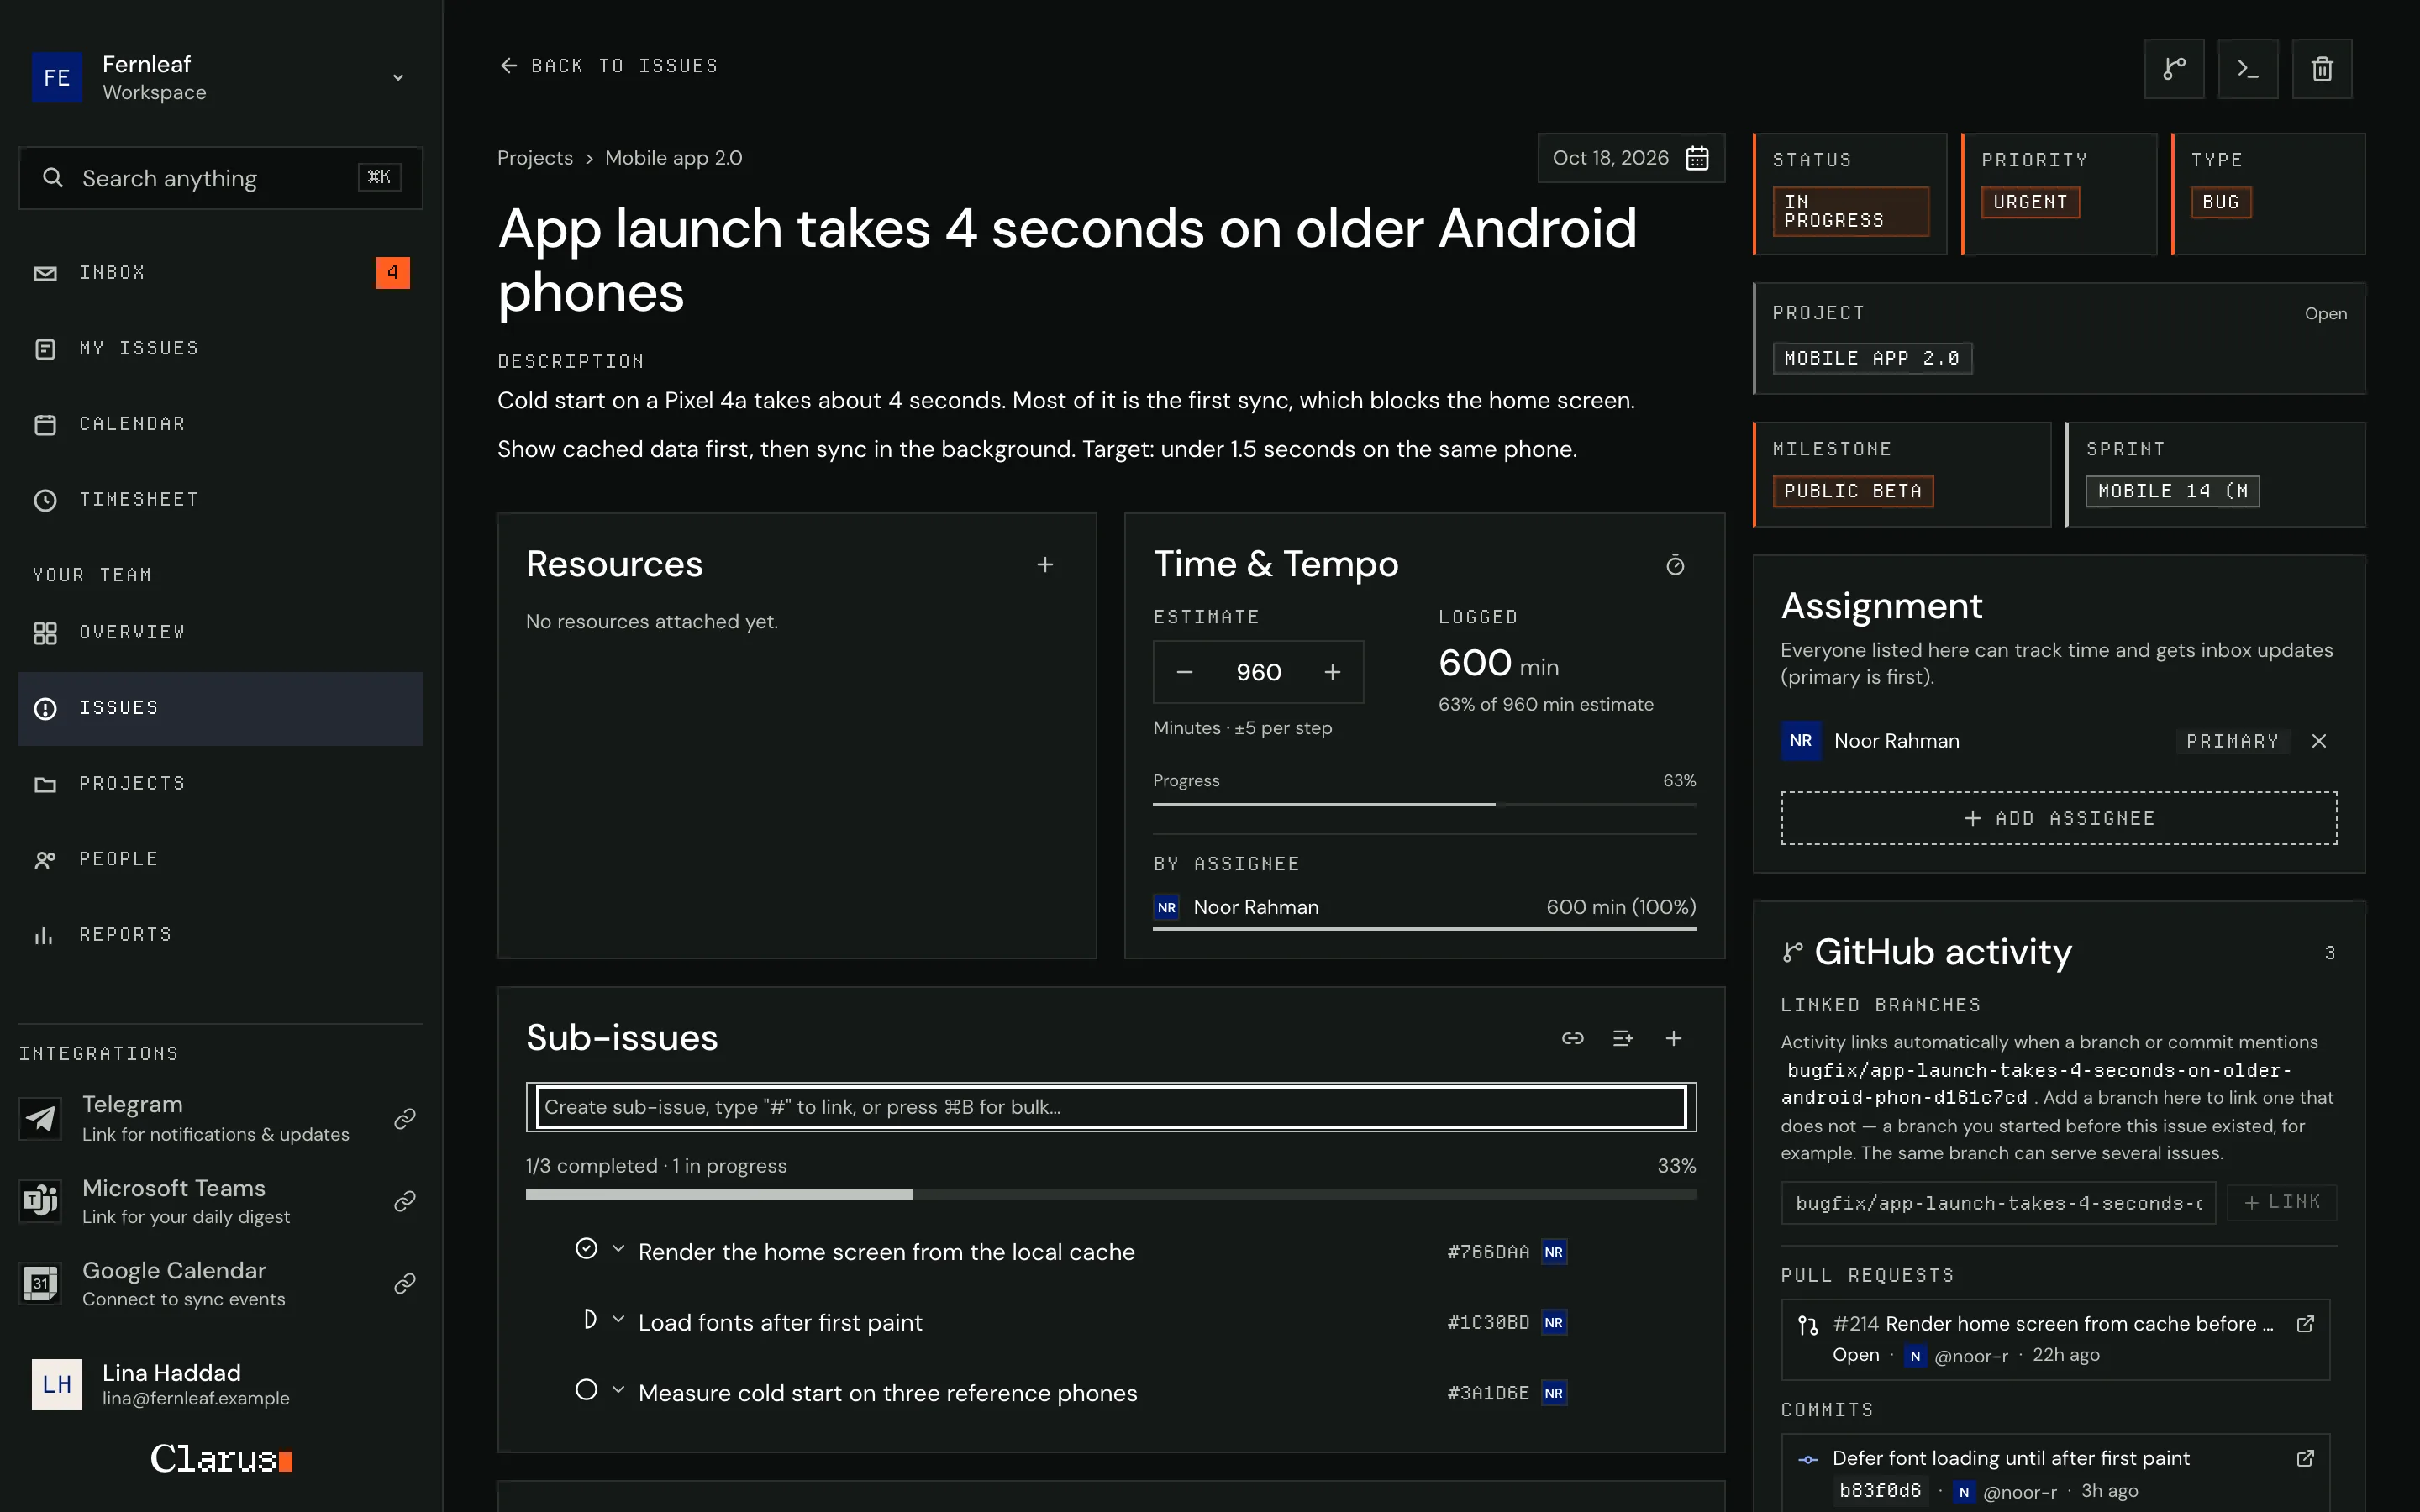Screen dimensions: 2420x1512
Task: Go back to issues
Action: (x=609, y=66)
